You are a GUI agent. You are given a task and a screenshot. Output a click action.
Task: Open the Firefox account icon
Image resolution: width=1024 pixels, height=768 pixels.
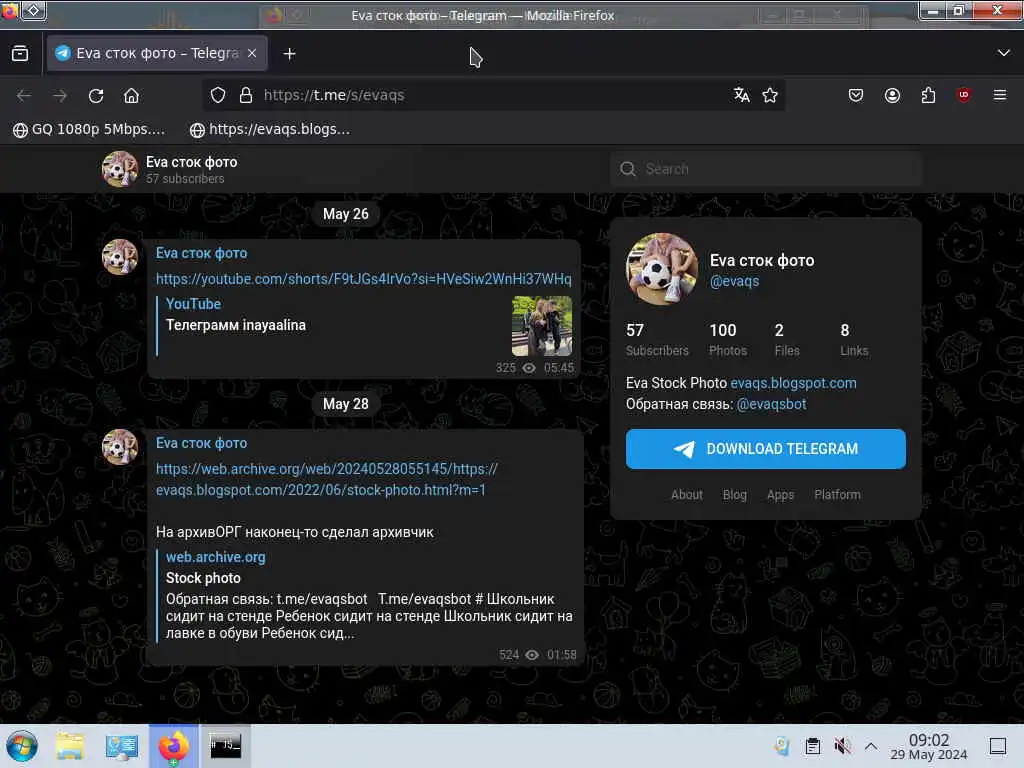[x=892, y=95]
